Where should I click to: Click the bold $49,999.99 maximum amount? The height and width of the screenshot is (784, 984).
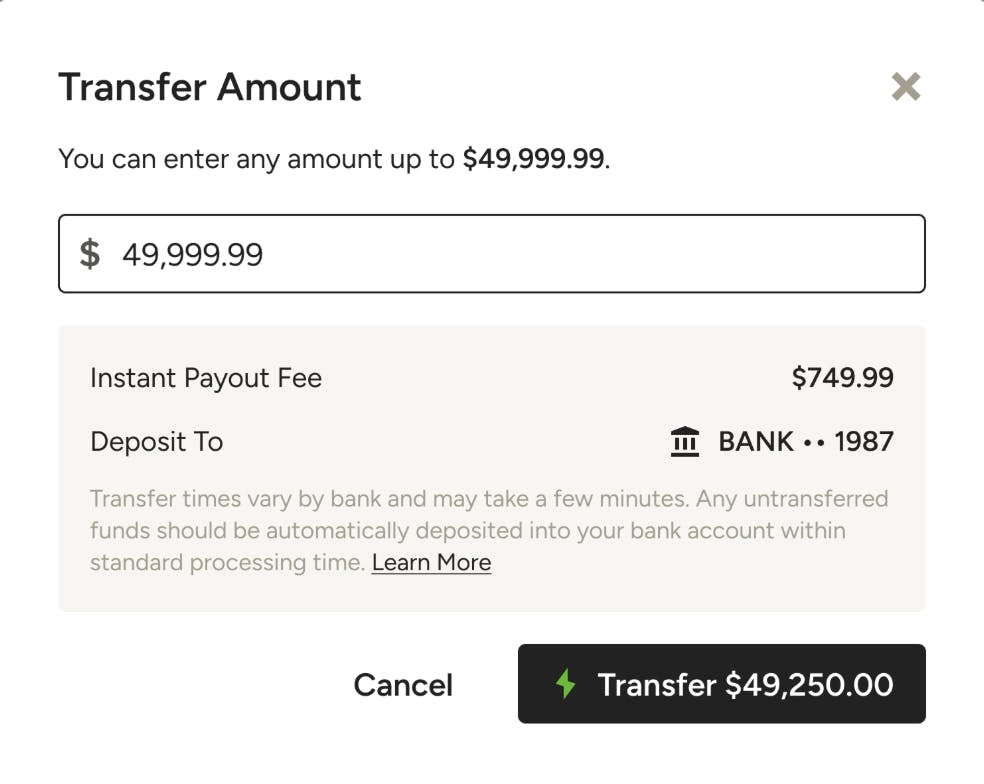pos(533,159)
